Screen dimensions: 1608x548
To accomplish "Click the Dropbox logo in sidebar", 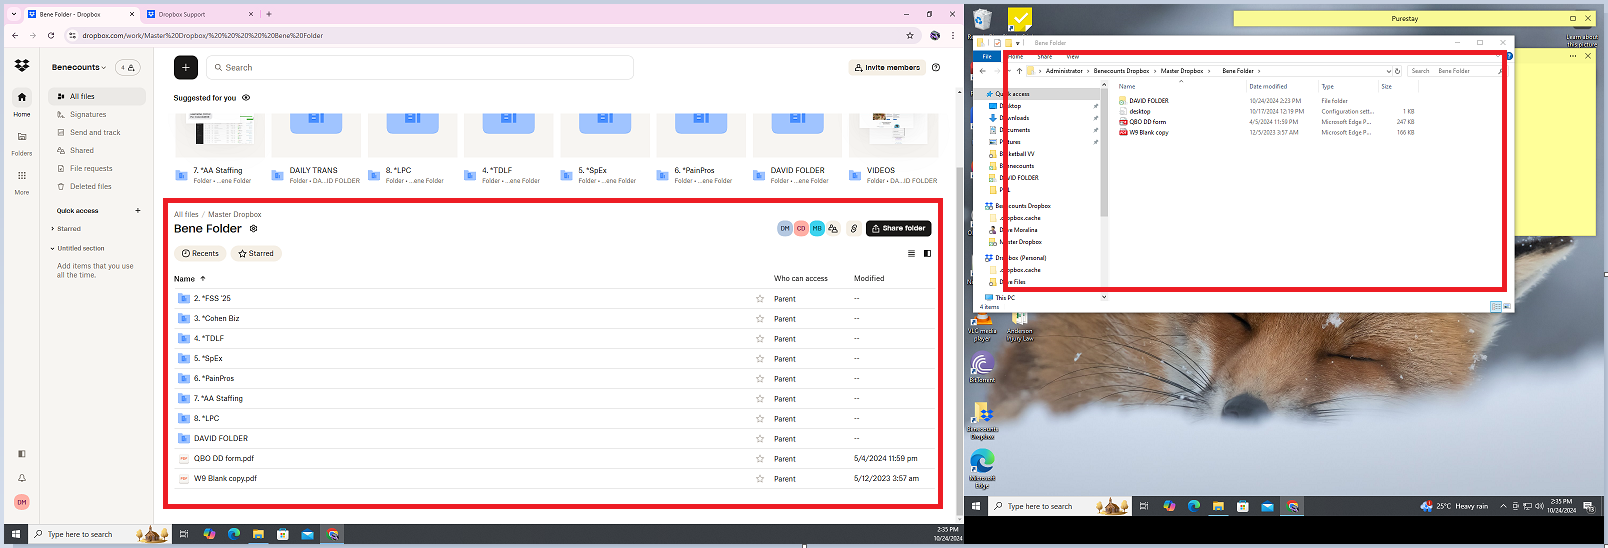I will pyautogui.click(x=22, y=66).
